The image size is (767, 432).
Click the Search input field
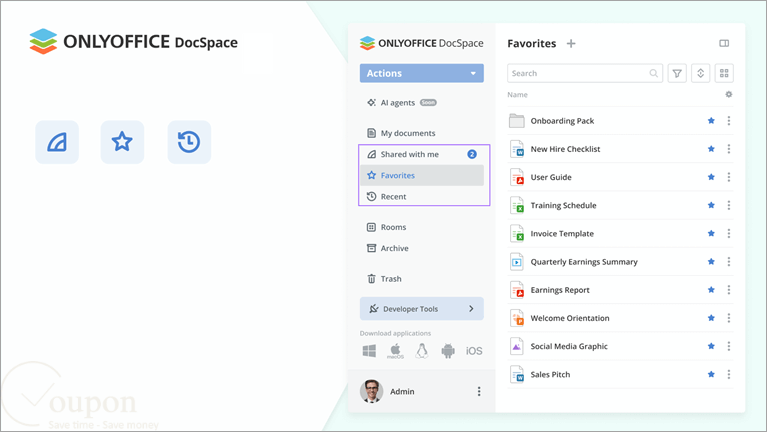(585, 73)
